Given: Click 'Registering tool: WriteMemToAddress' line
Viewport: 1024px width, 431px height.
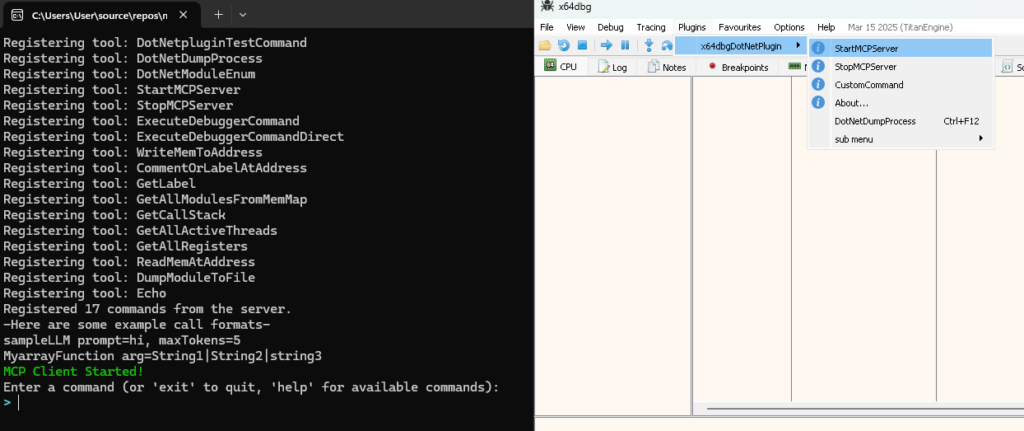Looking at the screenshot, I should 133,152.
